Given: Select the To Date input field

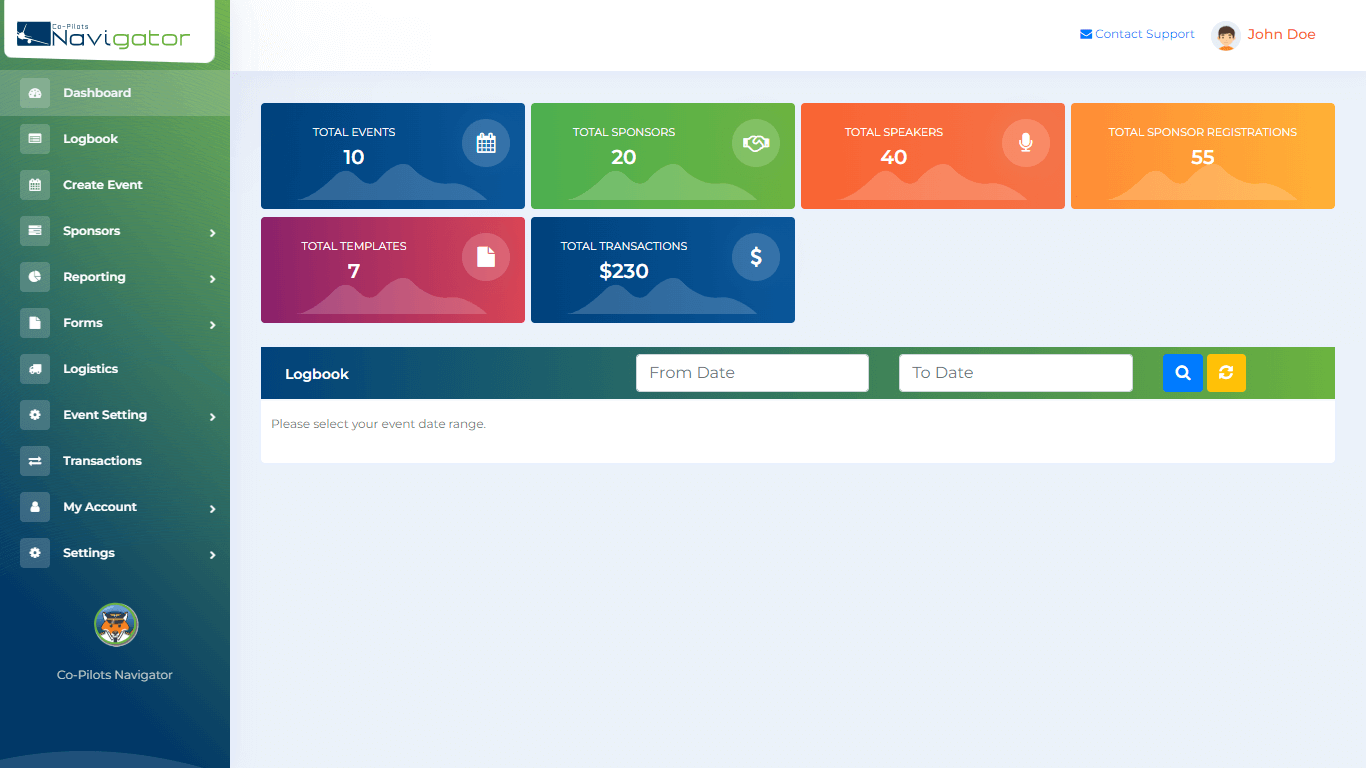Looking at the screenshot, I should (1015, 373).
